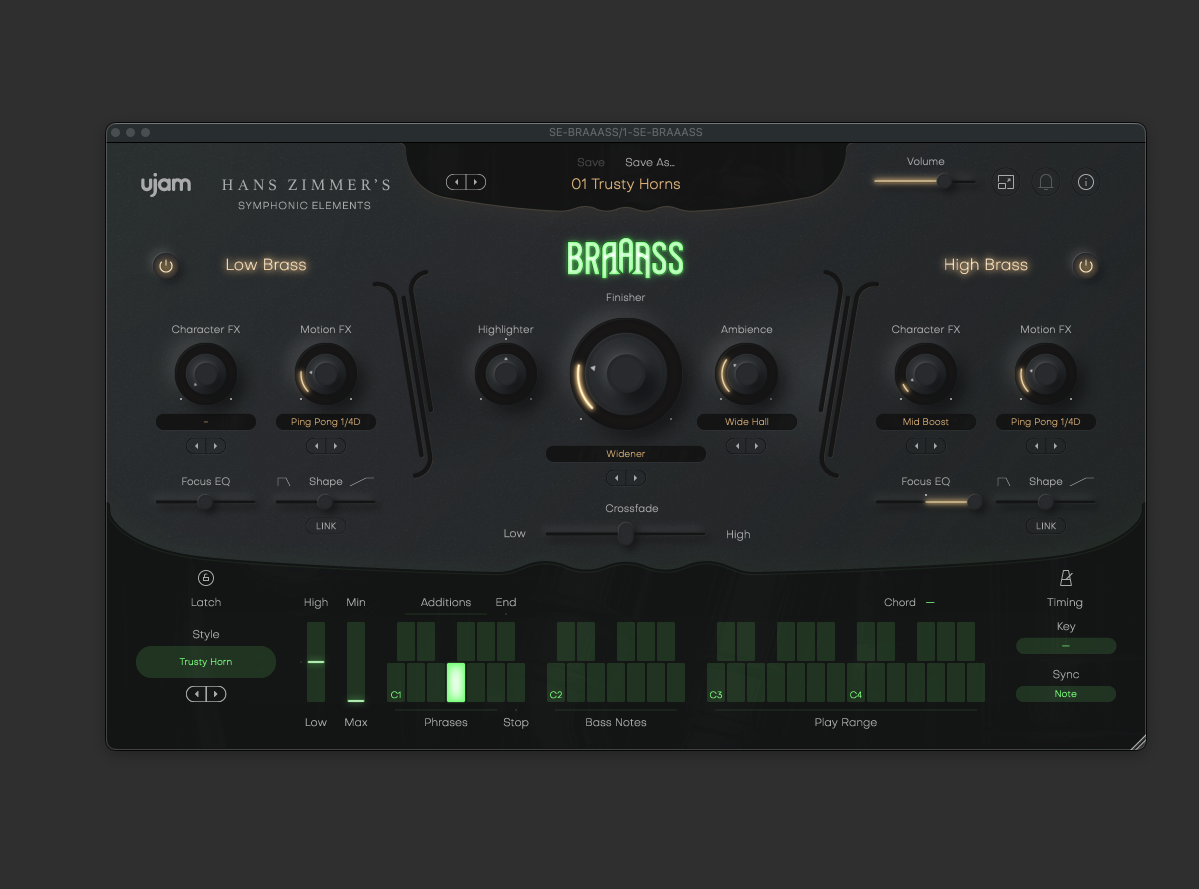Click the ujam logo
1199x889 pixels.
point(165,184)
